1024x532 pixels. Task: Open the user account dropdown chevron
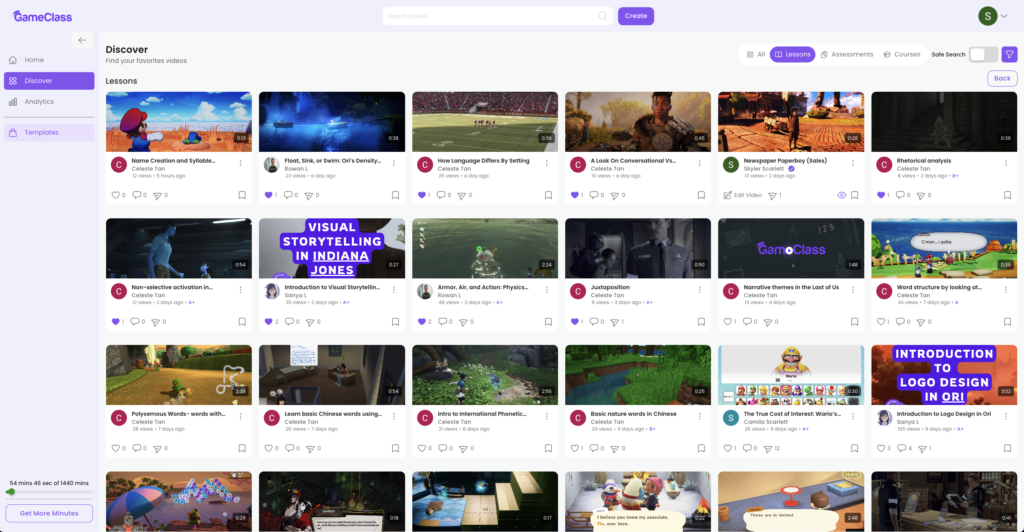click(x=1004, y=16)
